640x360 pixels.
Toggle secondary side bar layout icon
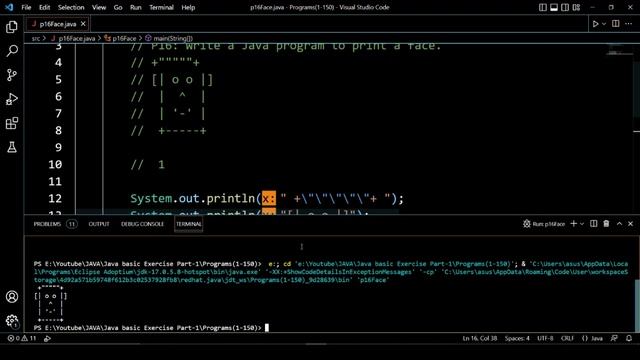point(565,7)
